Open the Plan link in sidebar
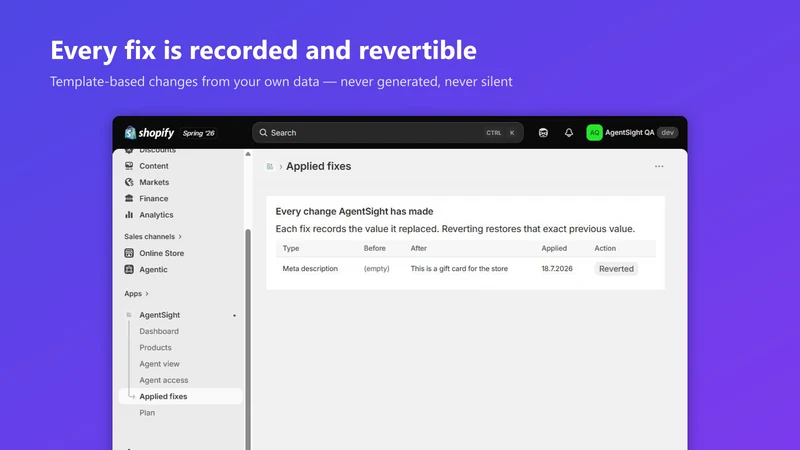The height and width of the screenshot is (450, 800). pyautogui.click(x=147, y=413)
